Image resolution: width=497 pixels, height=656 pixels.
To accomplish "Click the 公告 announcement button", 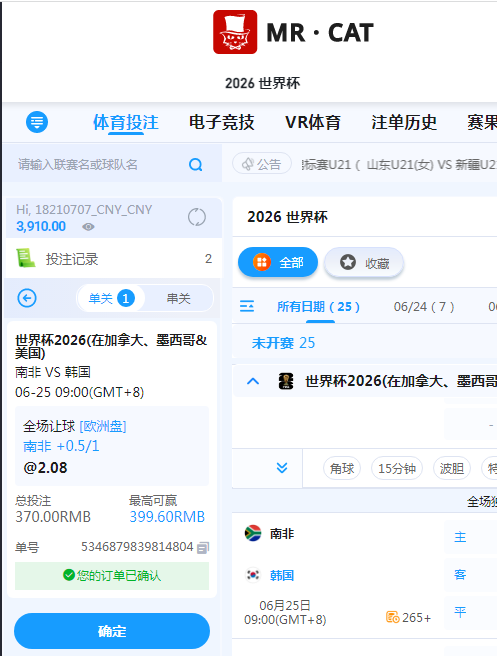I will [262, 164].
